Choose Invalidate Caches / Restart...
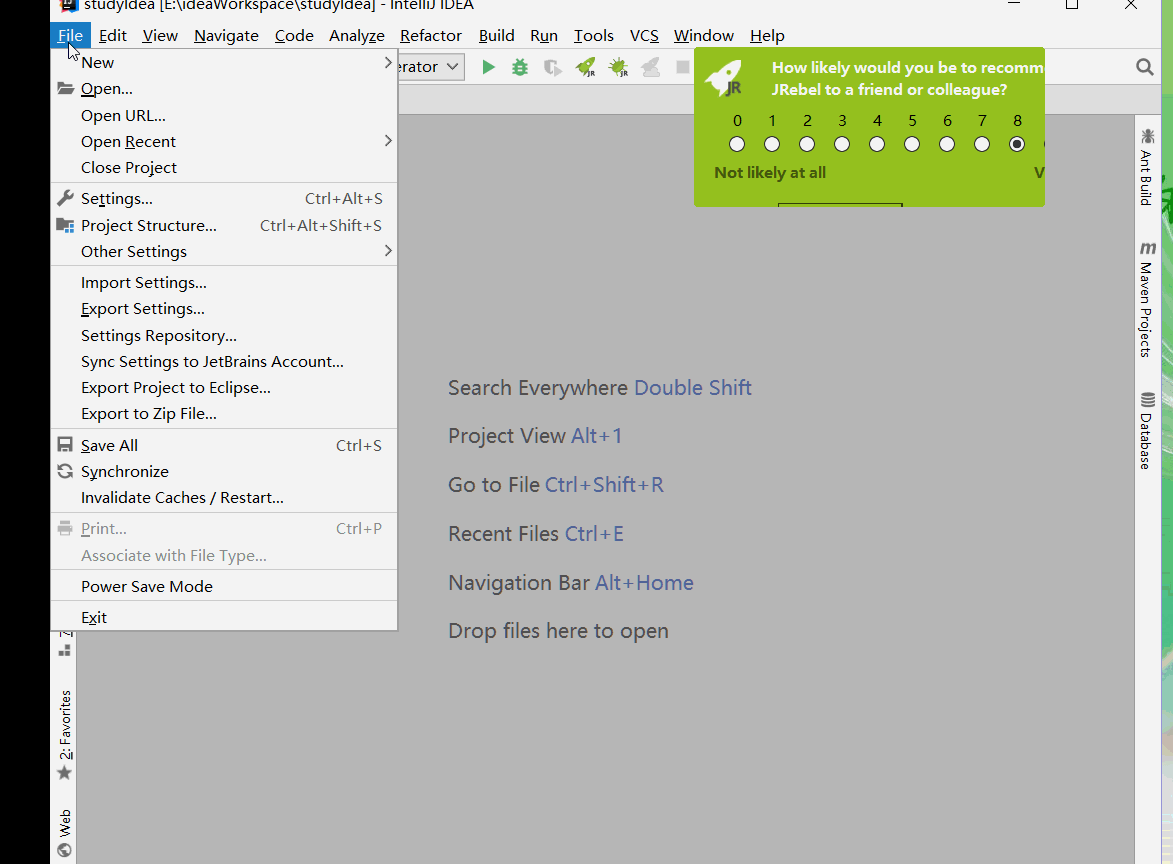 point(224,497)
